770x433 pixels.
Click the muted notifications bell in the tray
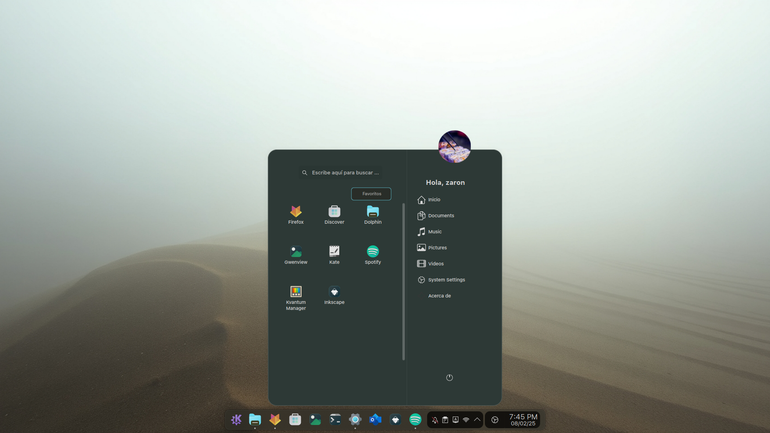point(435,420)
